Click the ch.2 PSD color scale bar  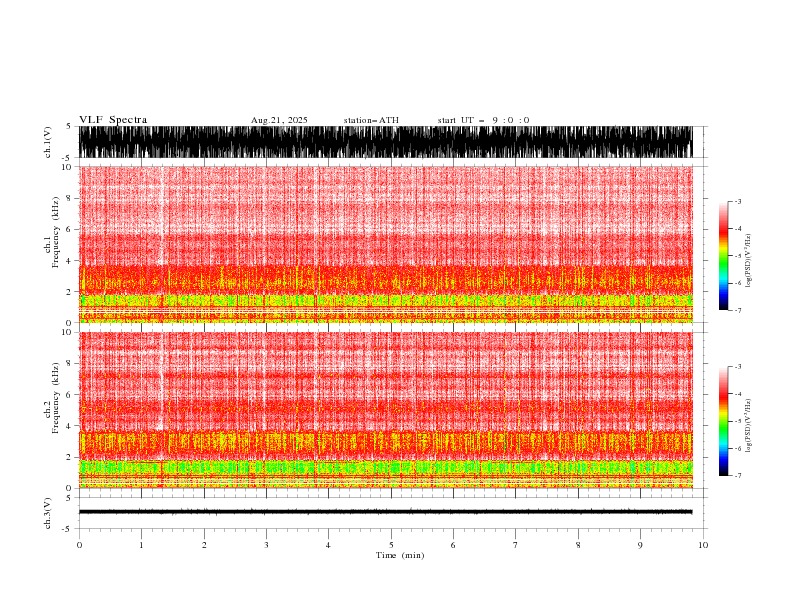pos(723,421)
